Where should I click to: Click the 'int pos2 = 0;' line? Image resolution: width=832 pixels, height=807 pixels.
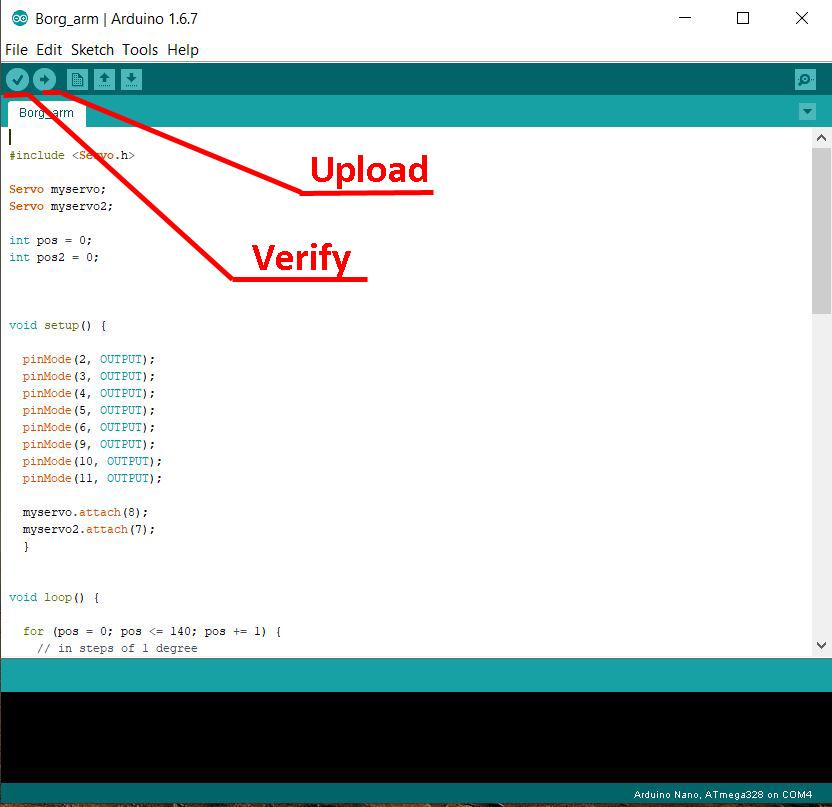point(54,257)
